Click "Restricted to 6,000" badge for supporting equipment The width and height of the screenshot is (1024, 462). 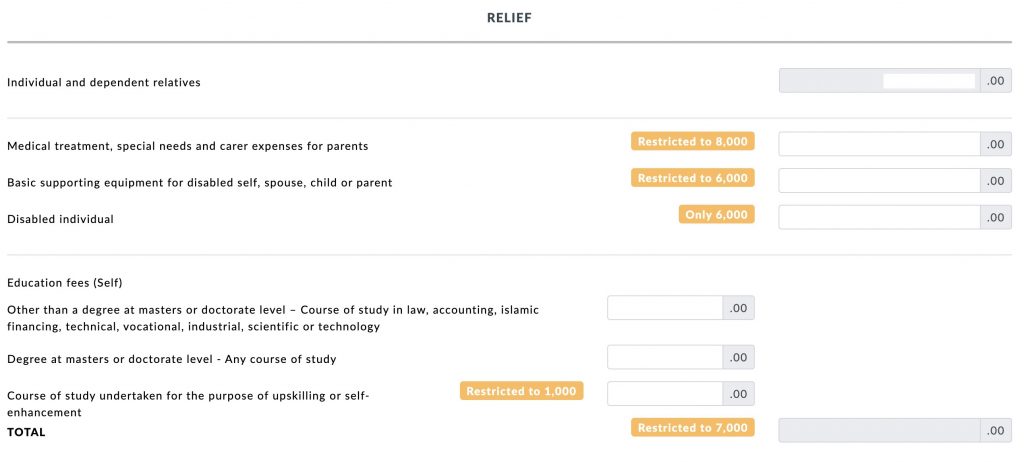(x=692, y=178)
